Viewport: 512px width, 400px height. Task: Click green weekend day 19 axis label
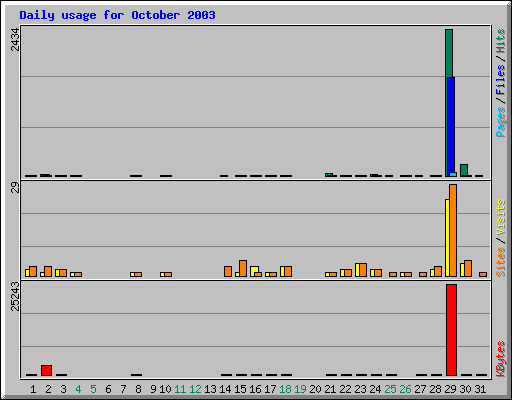point(300,389)
